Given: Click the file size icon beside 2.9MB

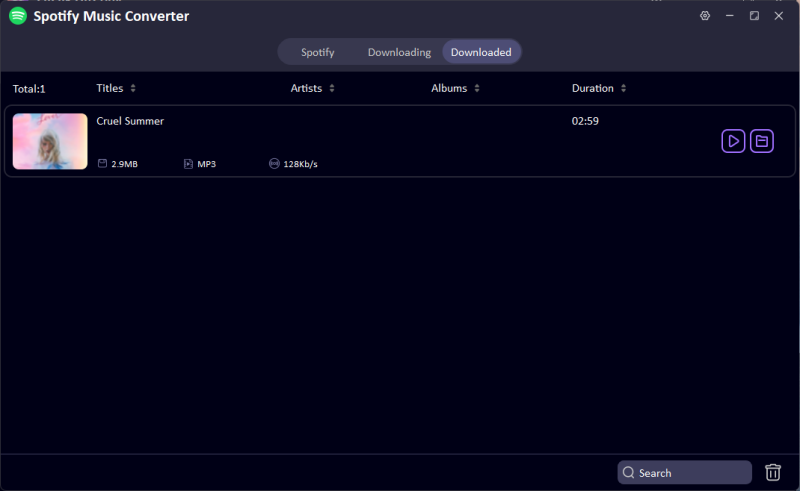Looking at the screenshot, I should tap(102, 163).
